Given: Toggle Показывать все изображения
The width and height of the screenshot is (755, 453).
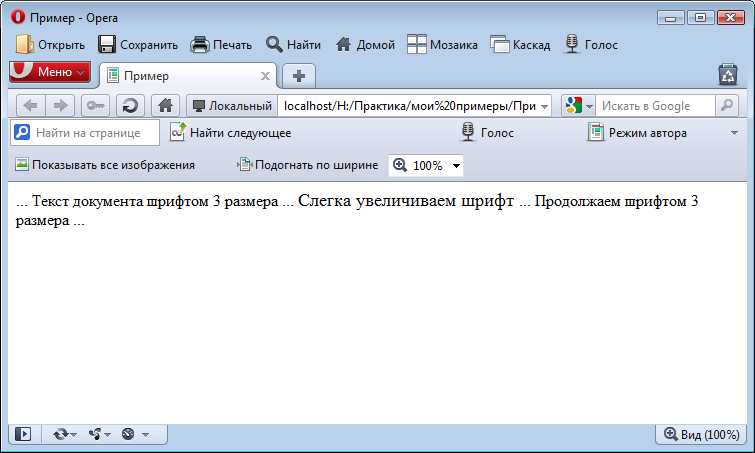Looking at the screenshot, I should point(105,165).
